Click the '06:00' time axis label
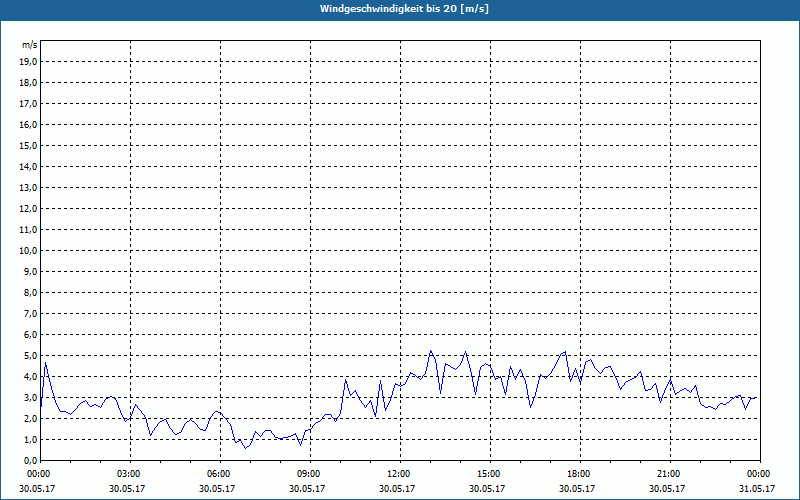Viewport: 800px width, 500px height. [220, 474]
